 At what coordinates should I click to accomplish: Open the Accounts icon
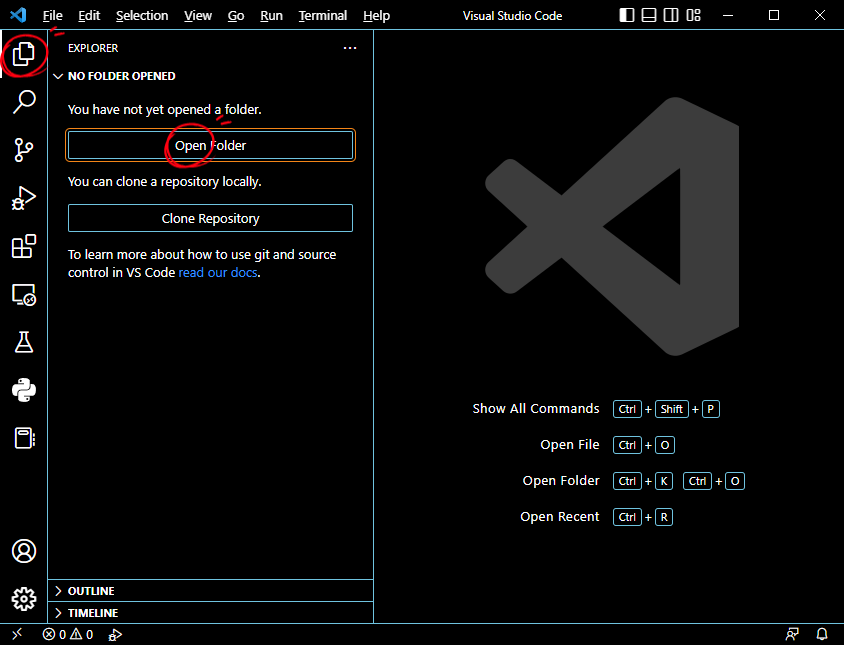24,551
